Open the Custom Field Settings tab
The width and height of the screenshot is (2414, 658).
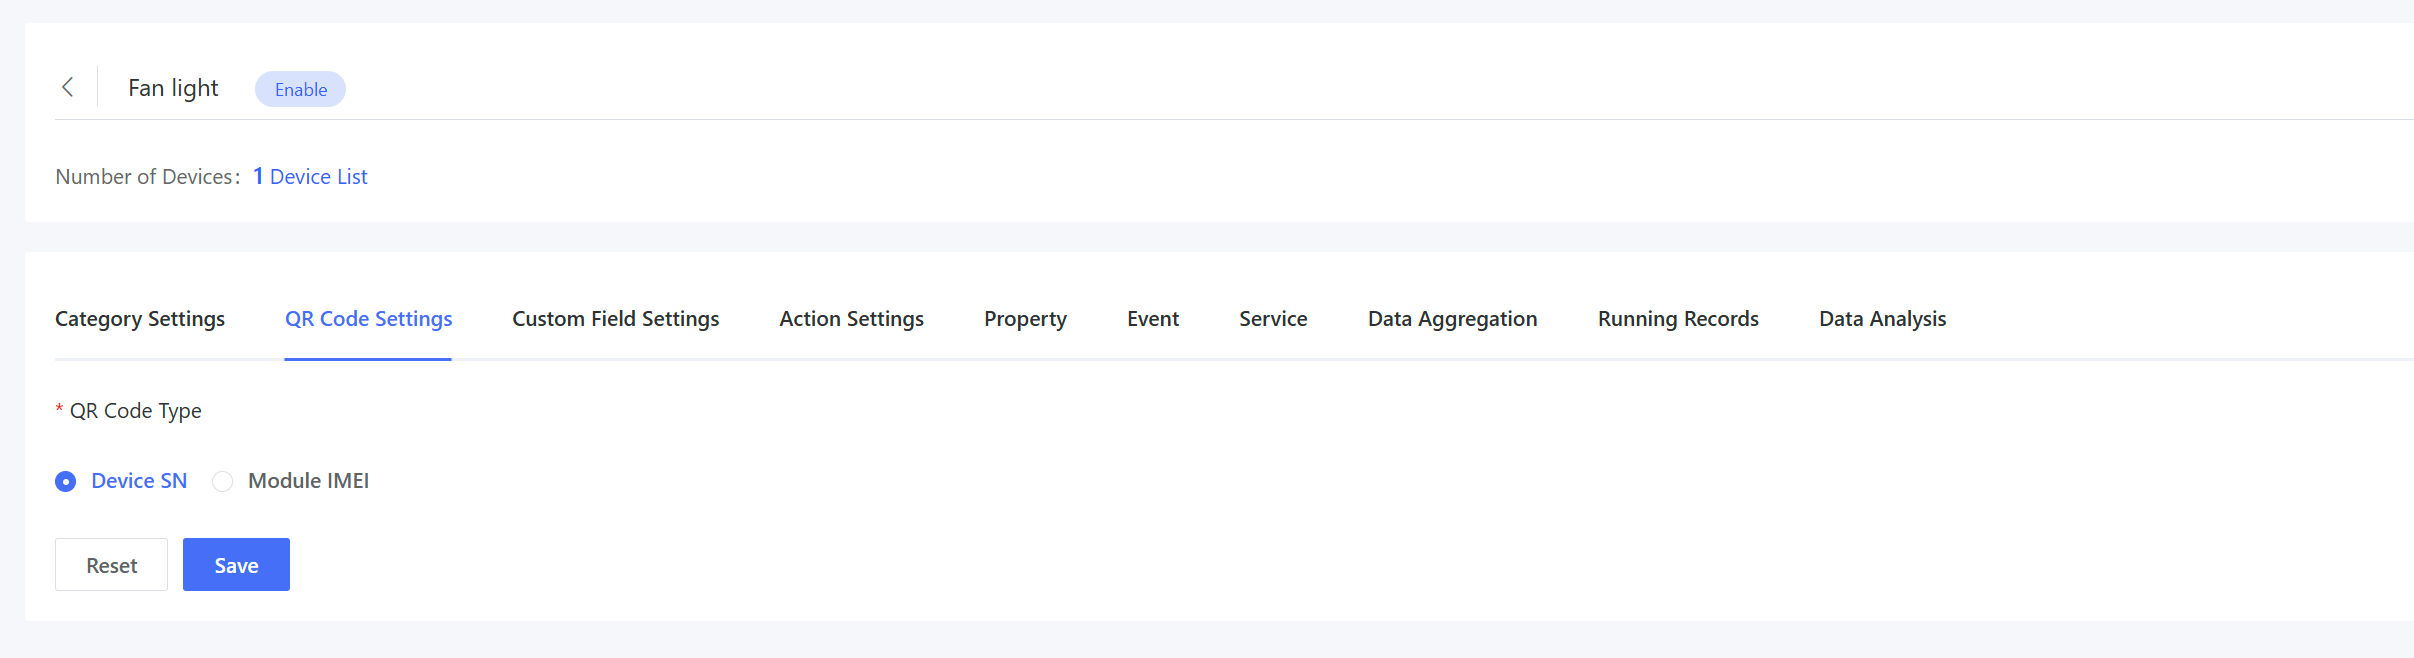(x=615, y=319)
